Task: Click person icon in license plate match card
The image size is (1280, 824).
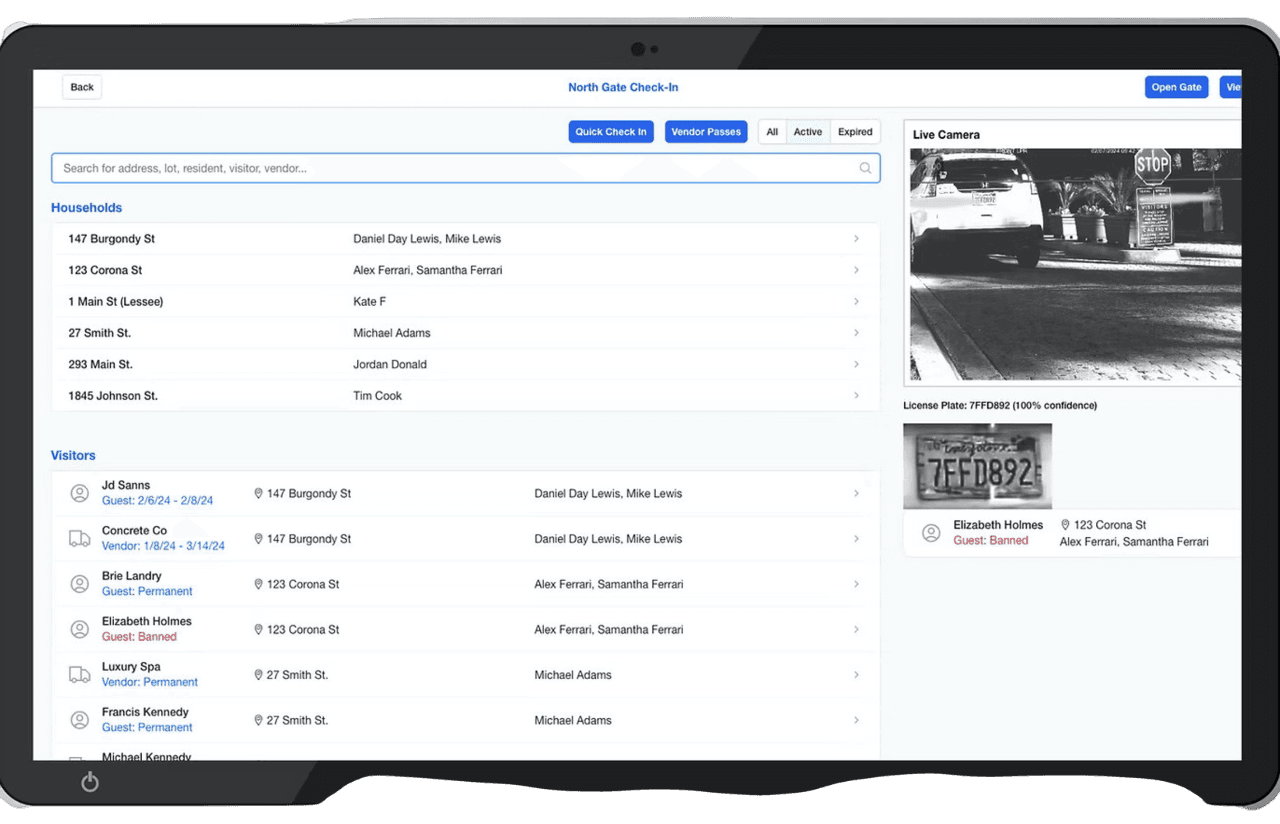Action: (x=931, y=533)
